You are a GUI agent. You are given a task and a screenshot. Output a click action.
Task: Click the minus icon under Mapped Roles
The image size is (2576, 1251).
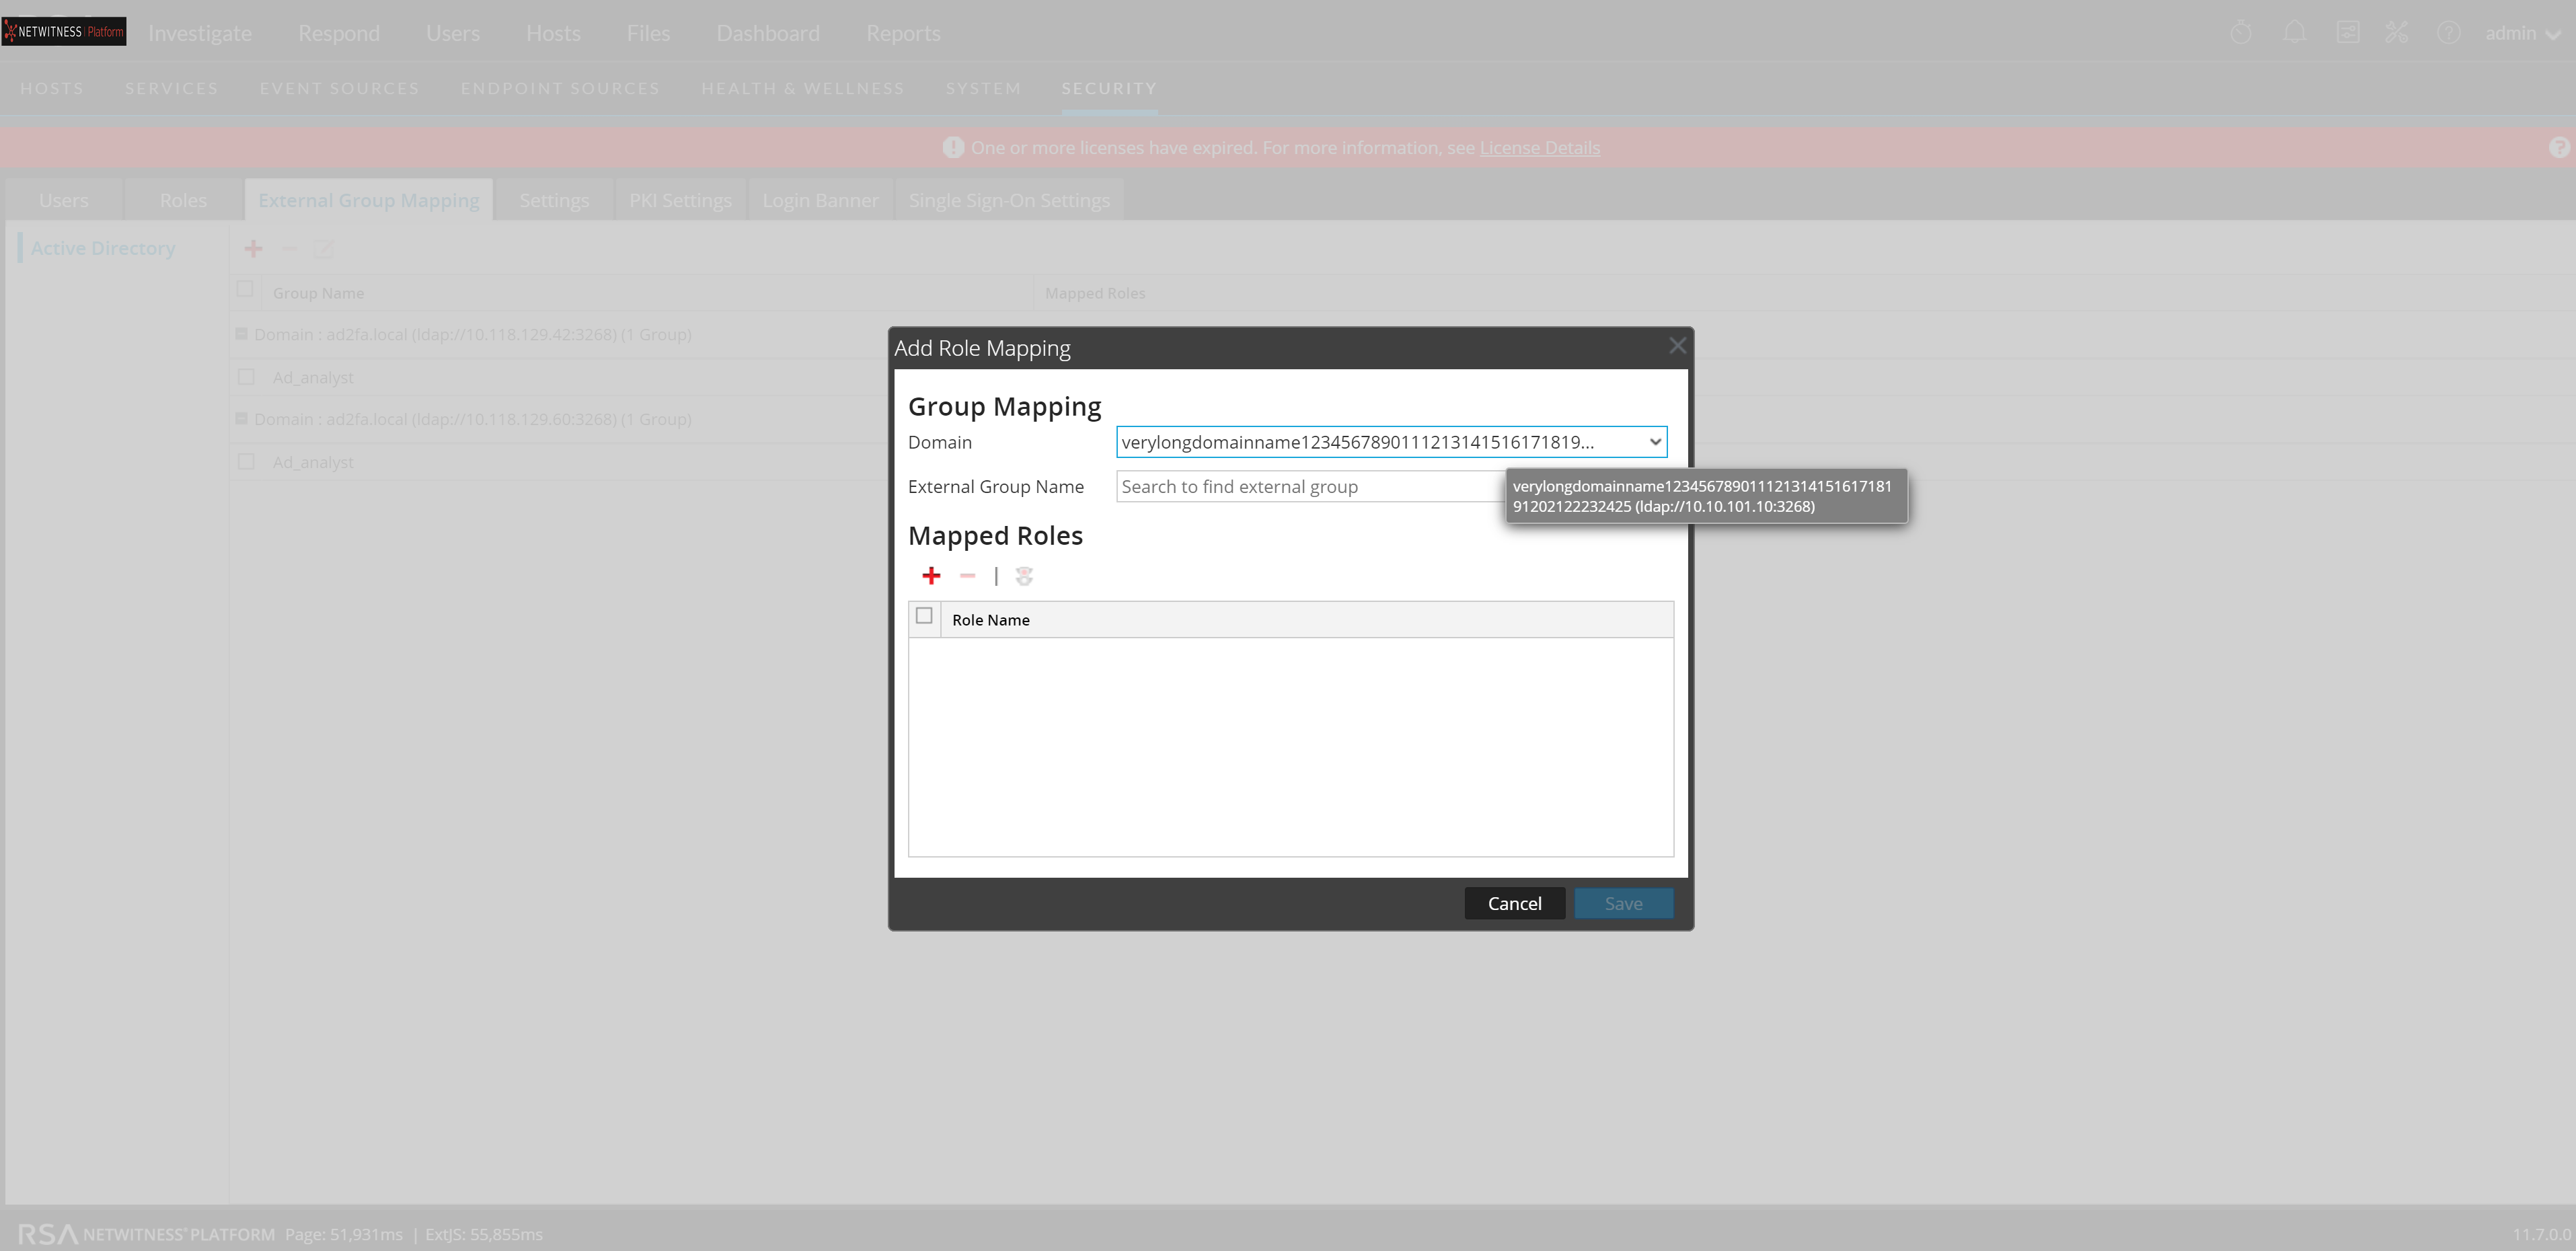[x=967, y=575]
